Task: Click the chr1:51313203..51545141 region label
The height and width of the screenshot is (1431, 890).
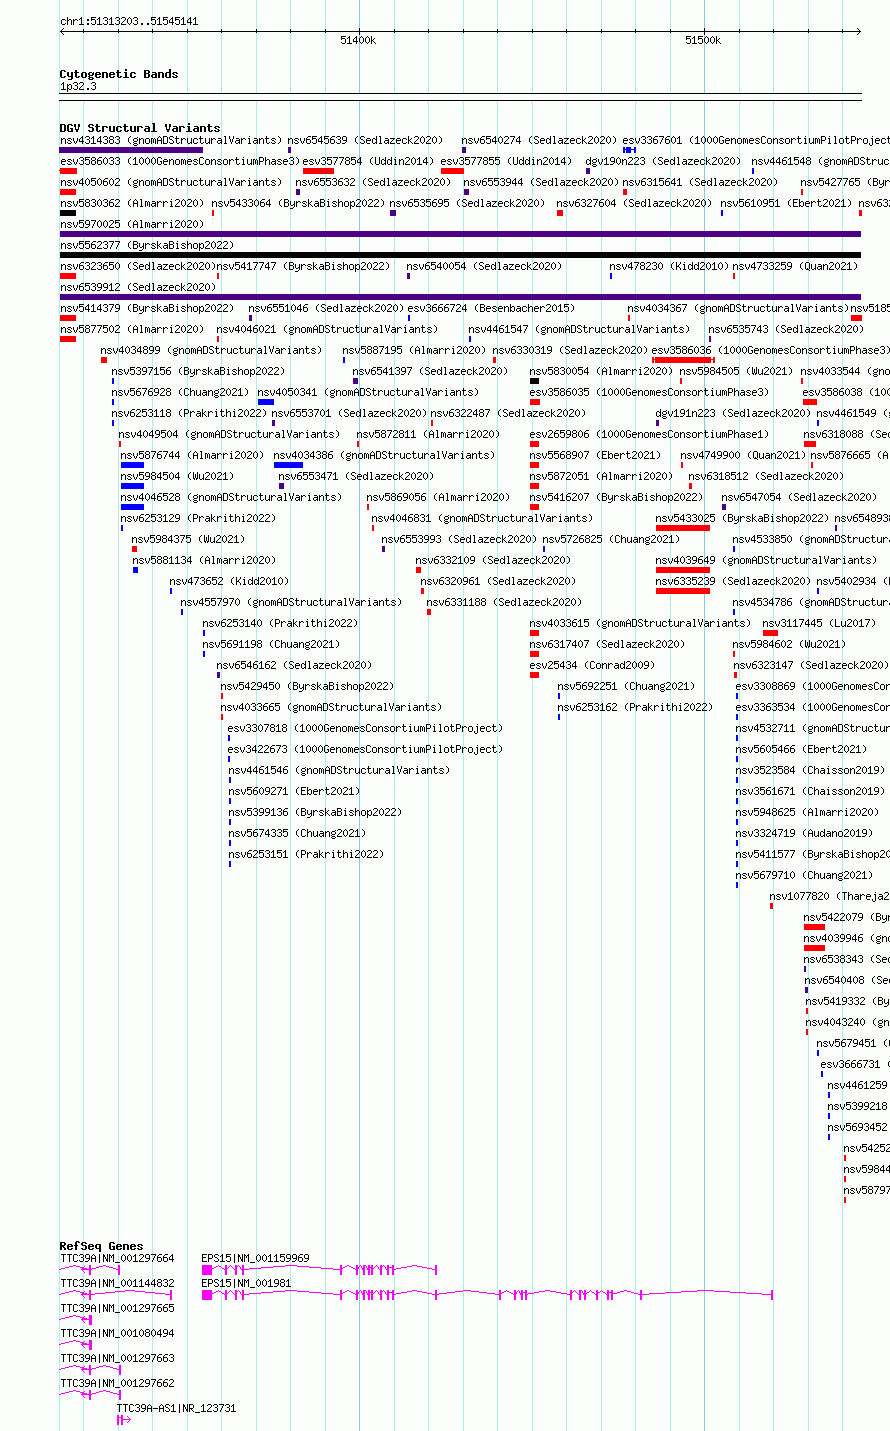Action: [129, 21]
